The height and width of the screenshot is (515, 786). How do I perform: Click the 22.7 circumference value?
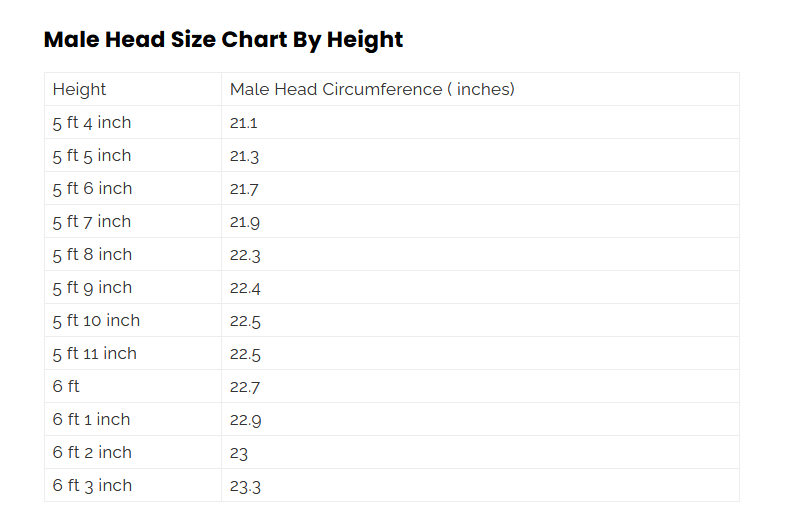[245, 387]
